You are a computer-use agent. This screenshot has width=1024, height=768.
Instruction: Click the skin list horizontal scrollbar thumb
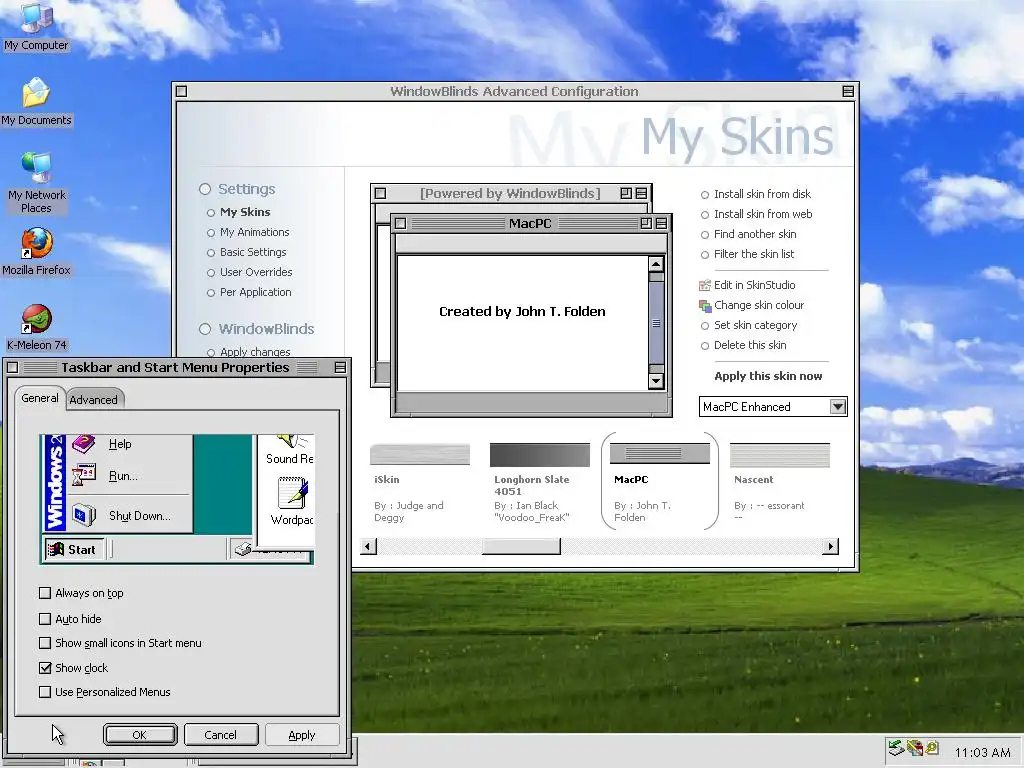tap(521, 547)
